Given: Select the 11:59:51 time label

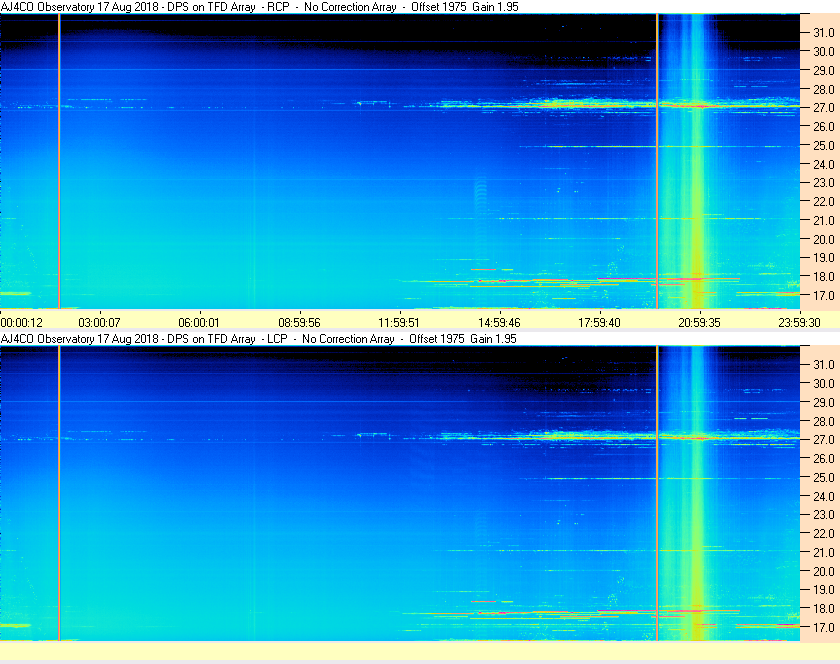Looking at the screenshot, I should tap(399, 323).
